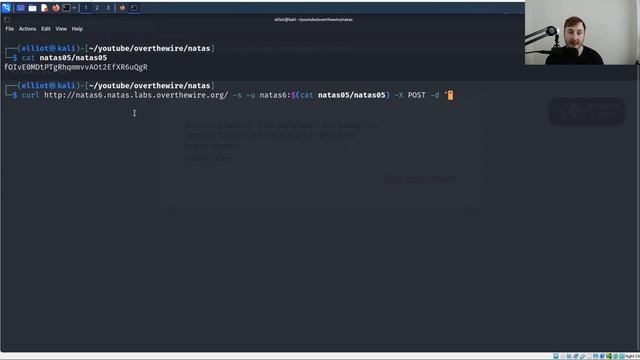The height and width of the screenshot is (360, 640).
Task: Open the View menu
Action: click(61, 29)
